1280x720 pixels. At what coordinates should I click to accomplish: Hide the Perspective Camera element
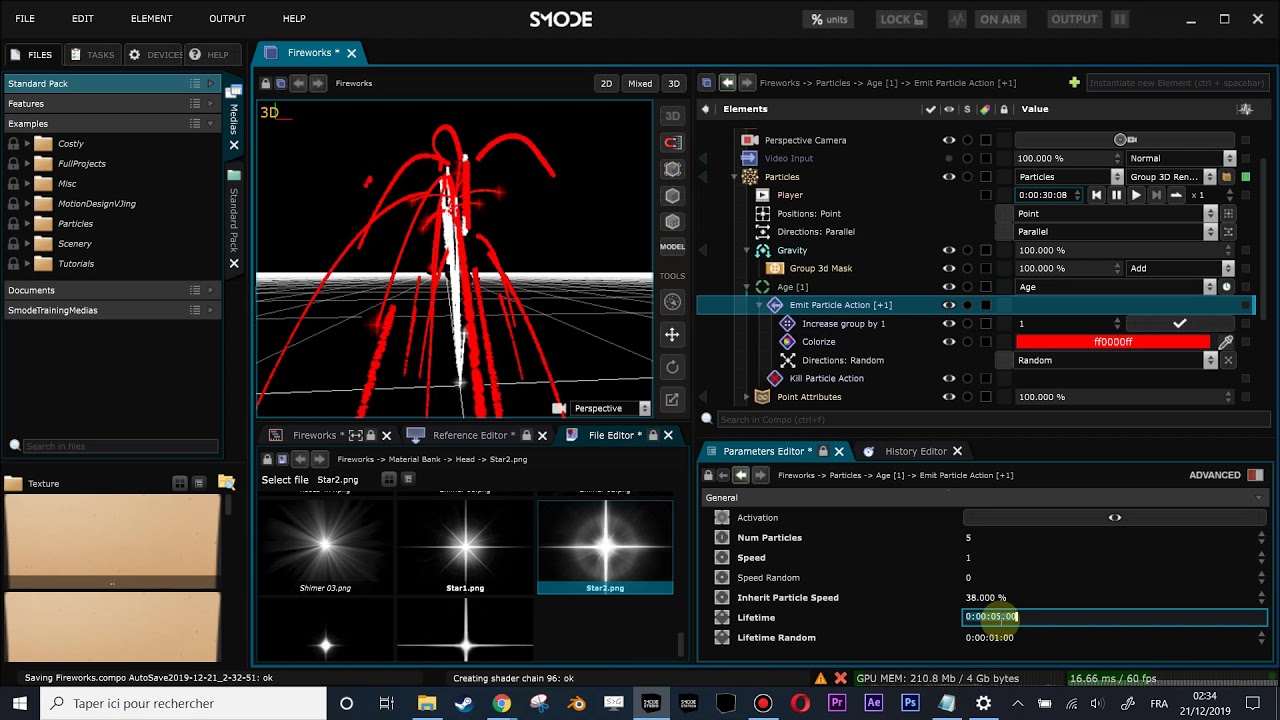pos(949,140)
